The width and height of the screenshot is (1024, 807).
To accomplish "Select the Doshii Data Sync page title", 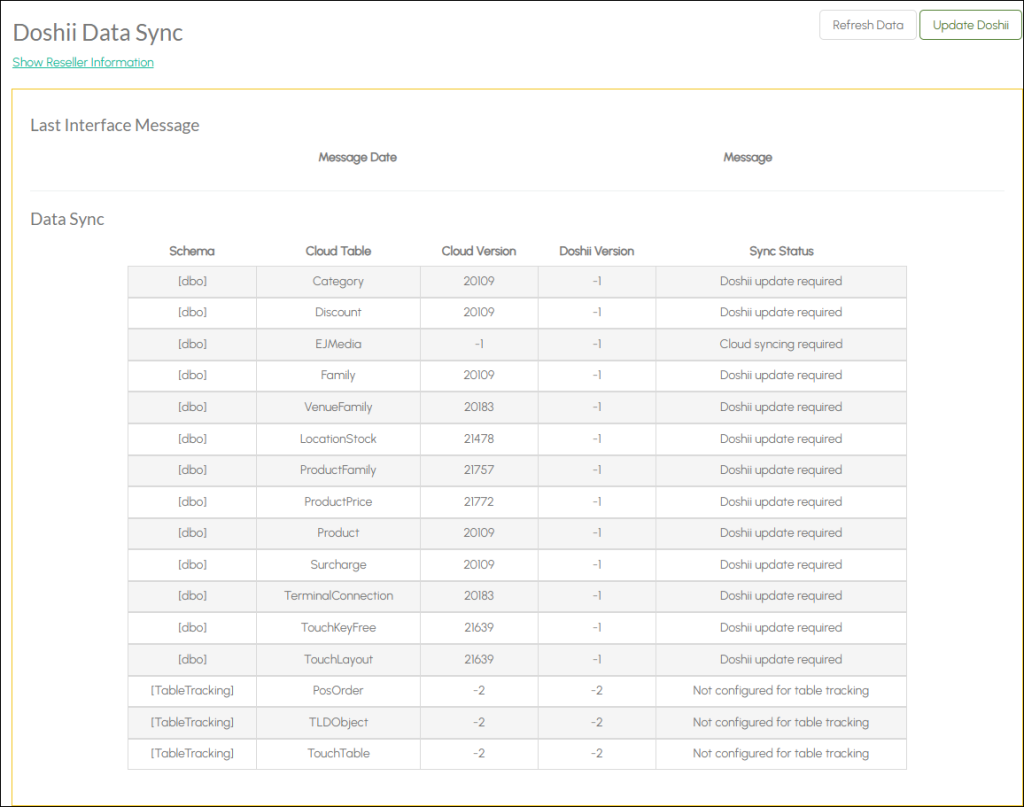I will click(98, 33).
